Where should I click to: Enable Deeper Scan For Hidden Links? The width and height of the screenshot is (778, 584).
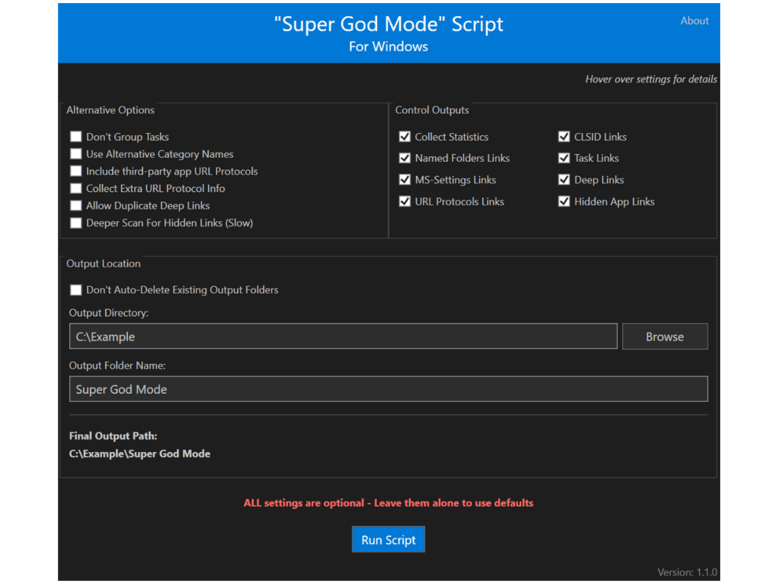(x=76, y=223)
